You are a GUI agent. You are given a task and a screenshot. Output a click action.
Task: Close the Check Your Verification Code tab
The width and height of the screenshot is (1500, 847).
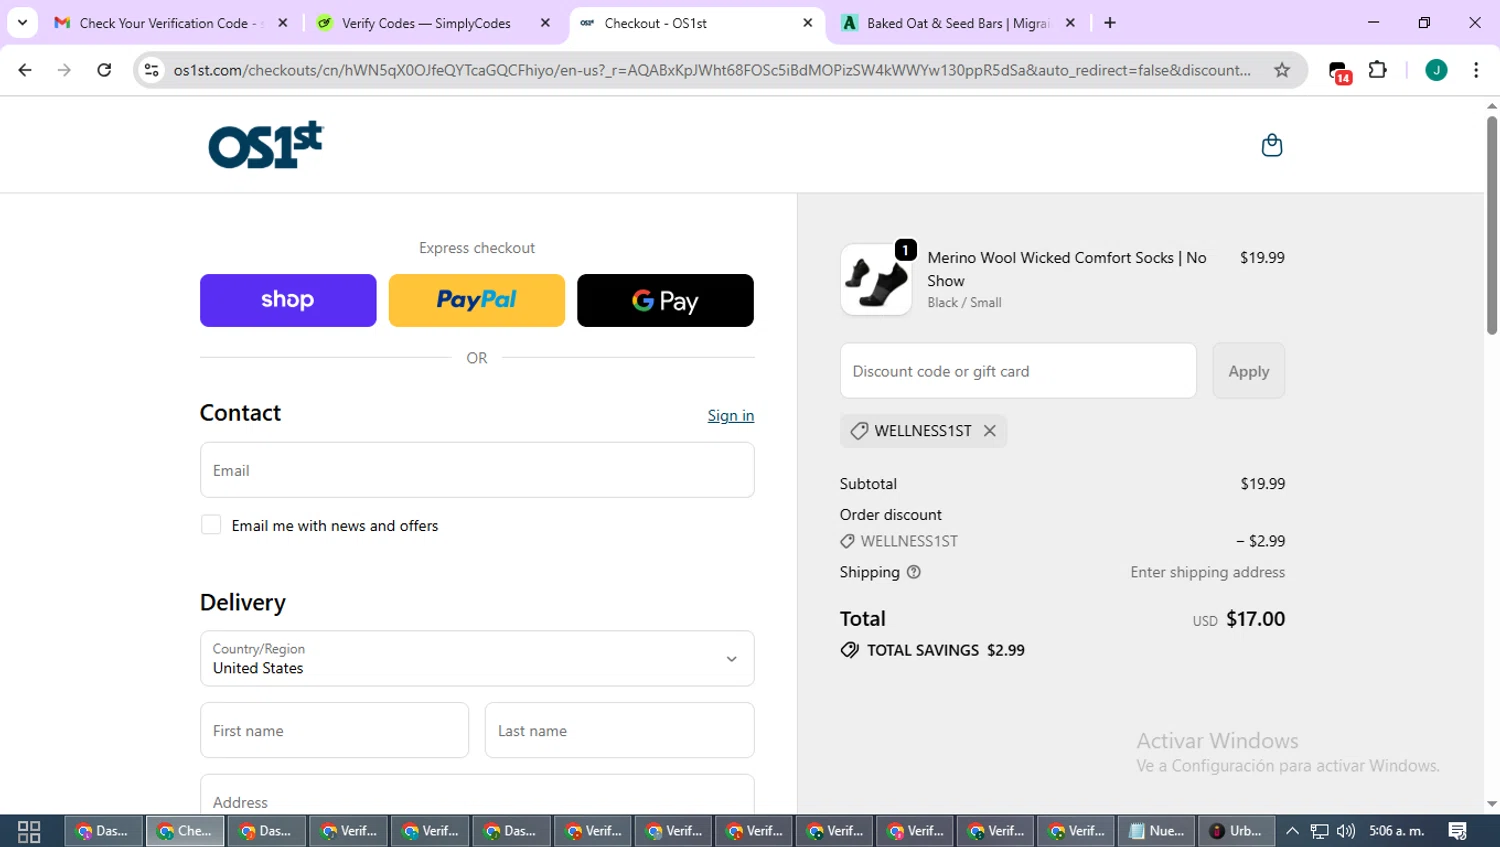pyautogui.click(x=283, y=22)
